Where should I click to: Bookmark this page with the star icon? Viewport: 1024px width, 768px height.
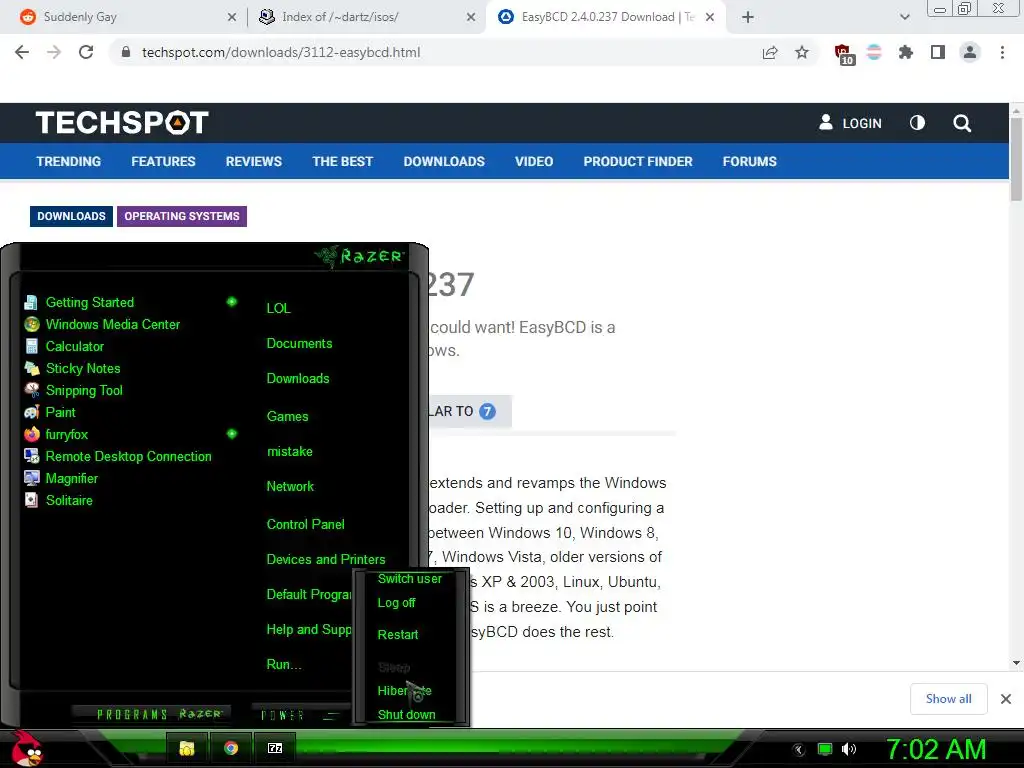point(802,52)
